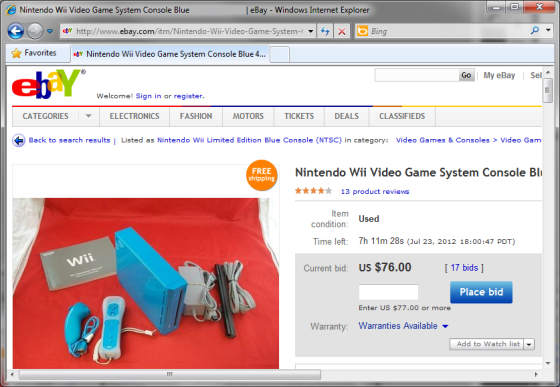560x387 pixels.
Task: Click the Bing provider logo icon
Action: click(362, 31)
